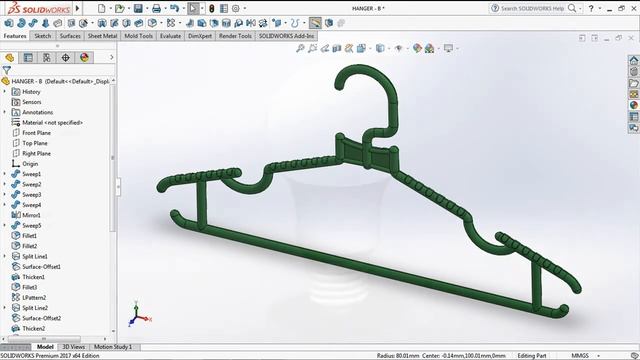Open the dropdown next to Undo icon

pos(183,8)
